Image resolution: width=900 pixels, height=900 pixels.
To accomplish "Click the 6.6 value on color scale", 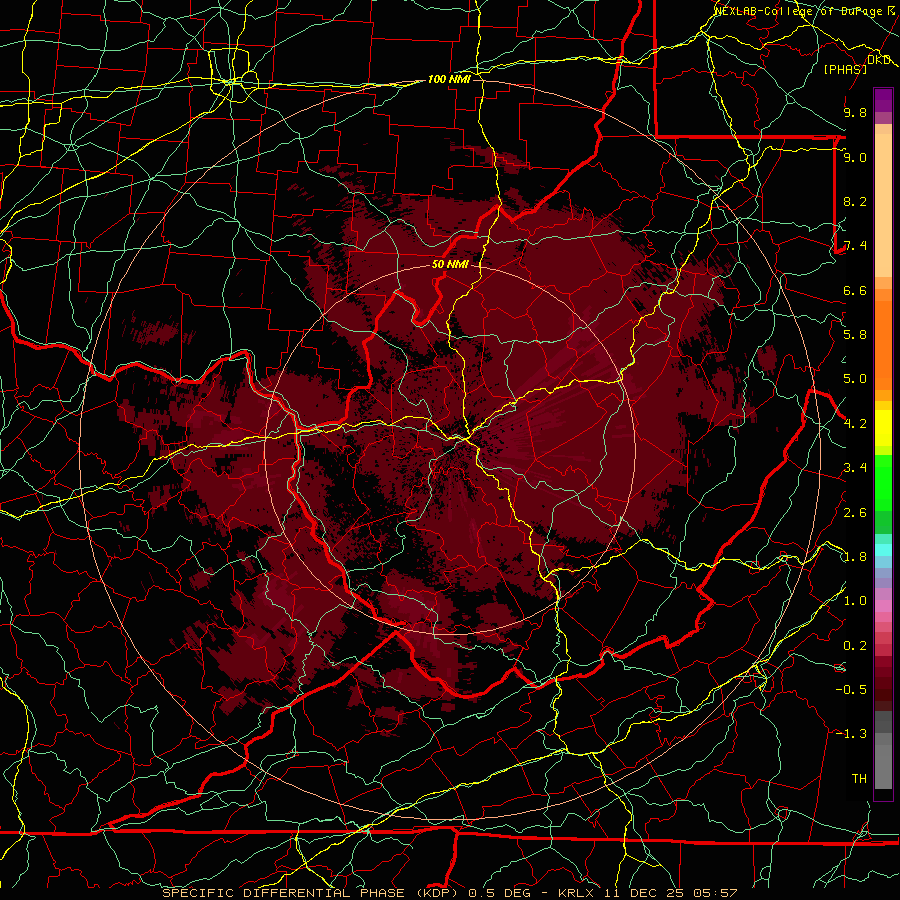I will click(x=855, y=290).
